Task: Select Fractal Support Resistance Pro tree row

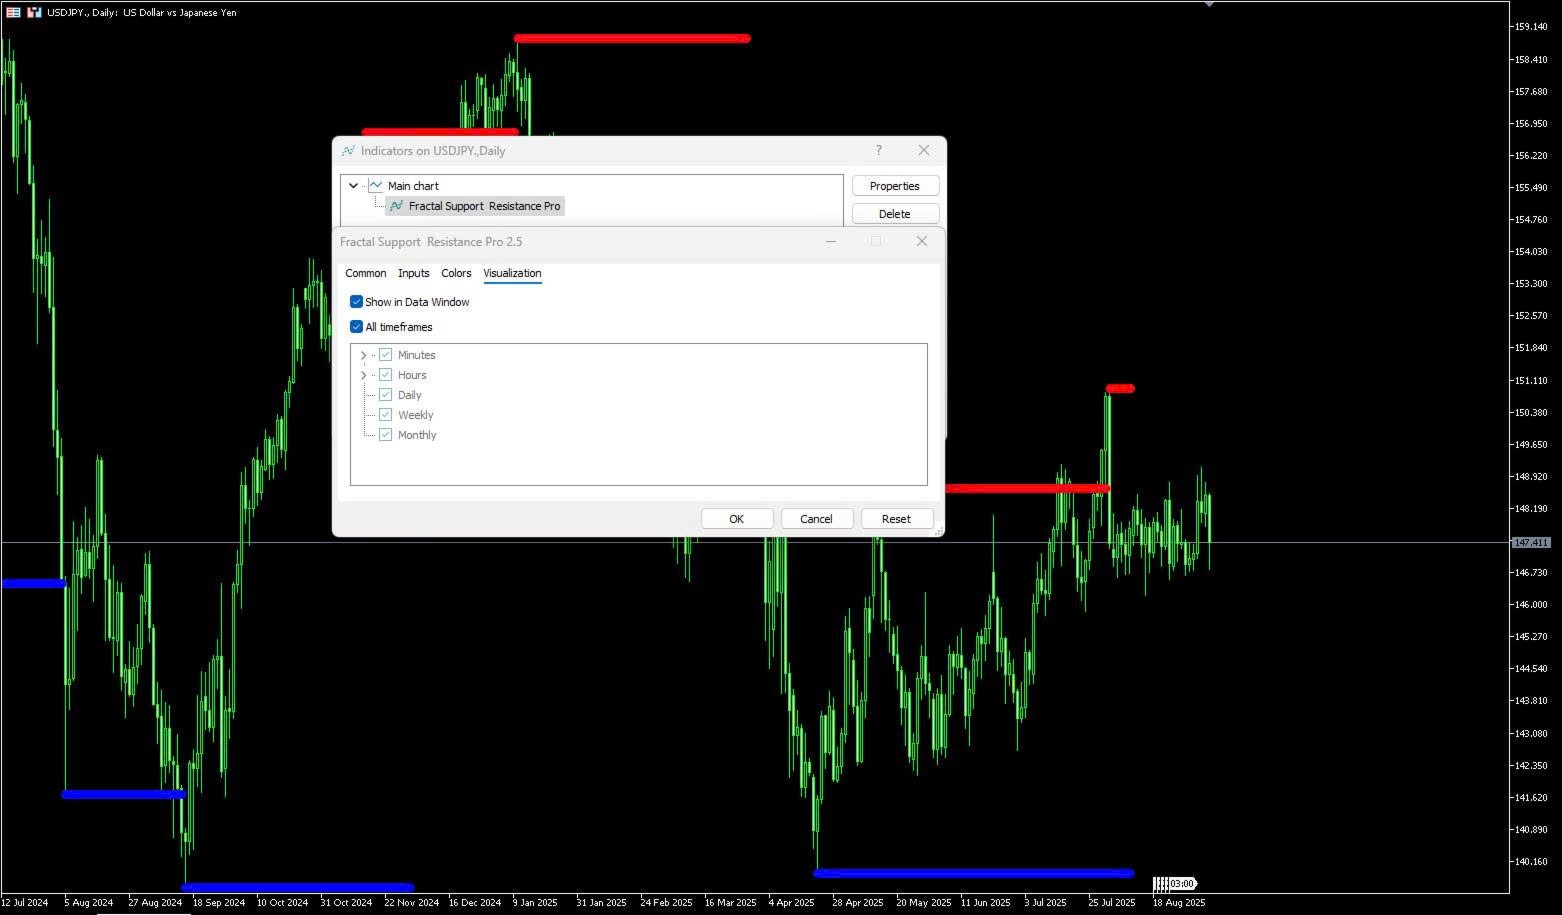Action: [x=475, y=206]
